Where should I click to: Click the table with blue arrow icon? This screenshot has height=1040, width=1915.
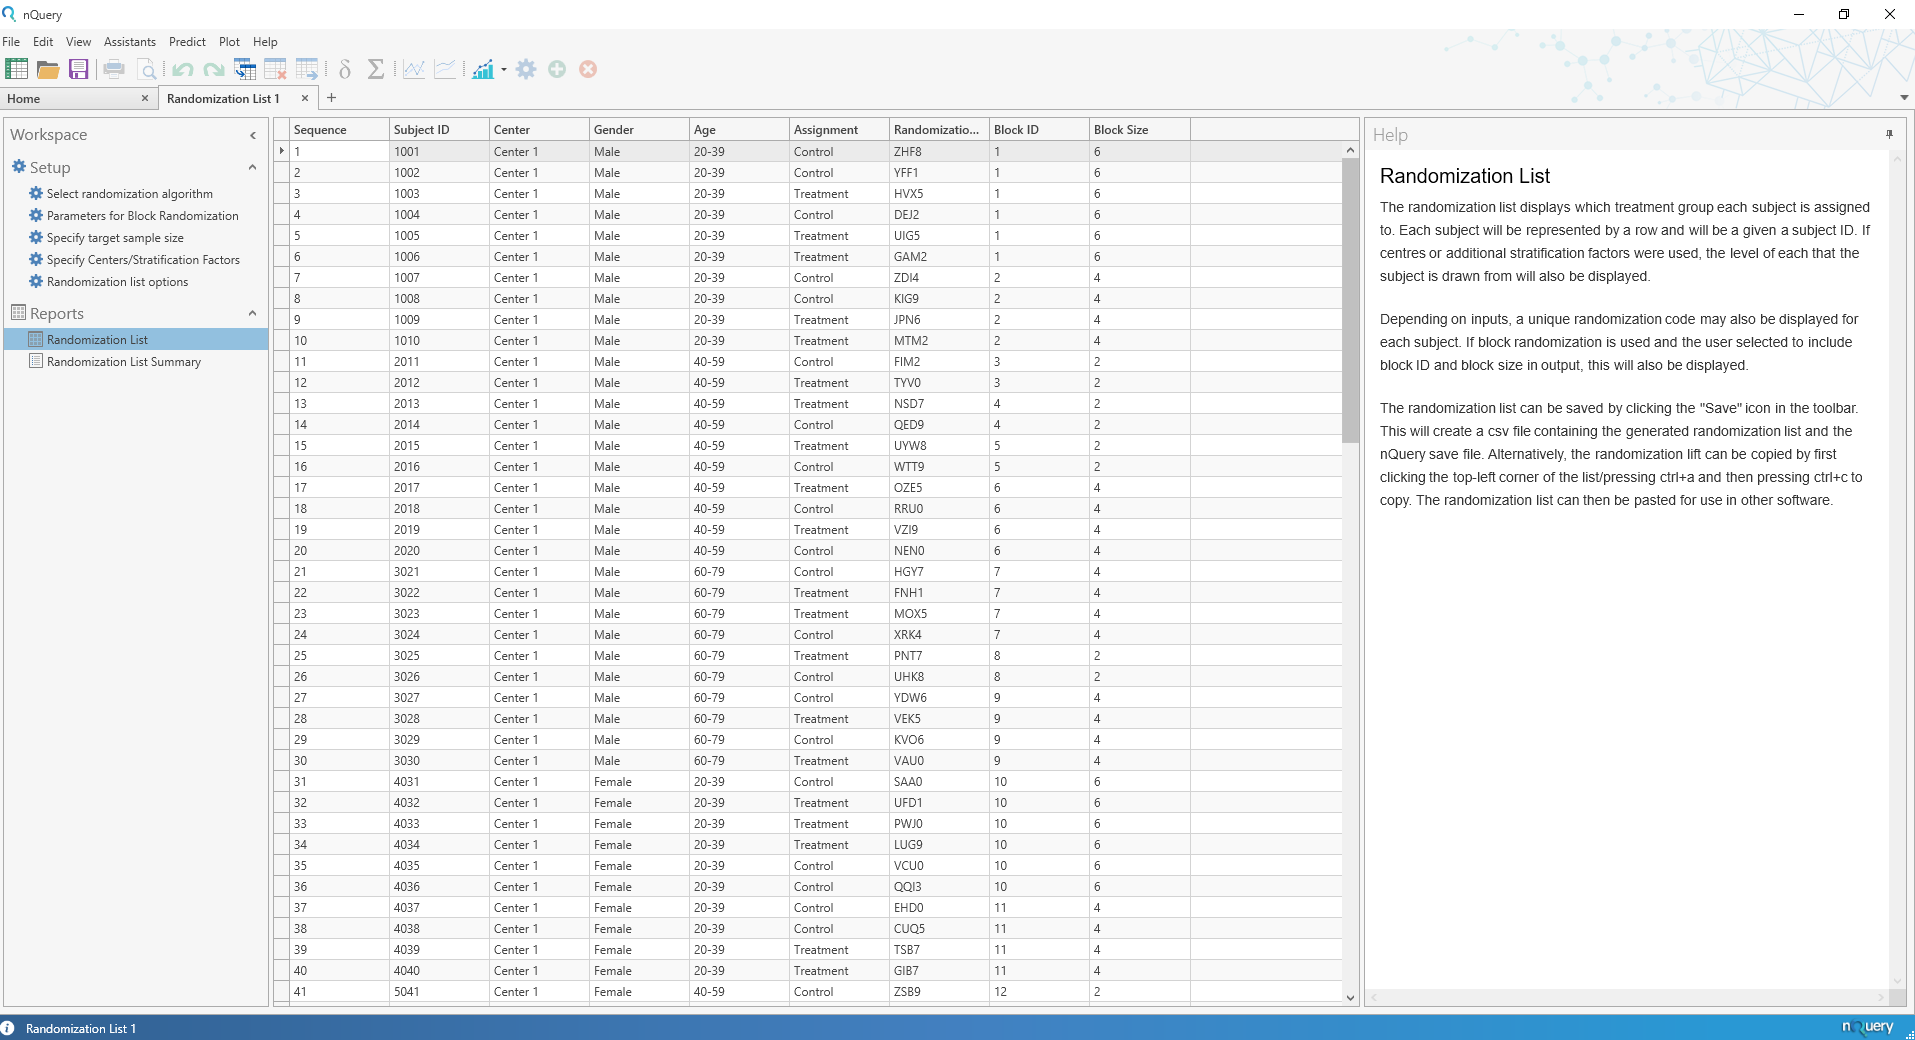tap(245, 69)
